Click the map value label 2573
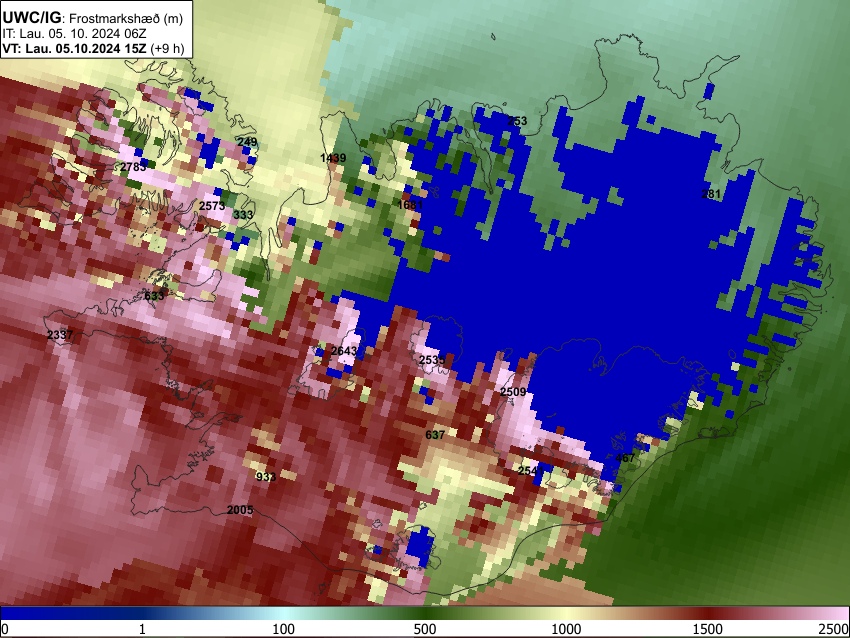850x638 pixels. point(212,206)
